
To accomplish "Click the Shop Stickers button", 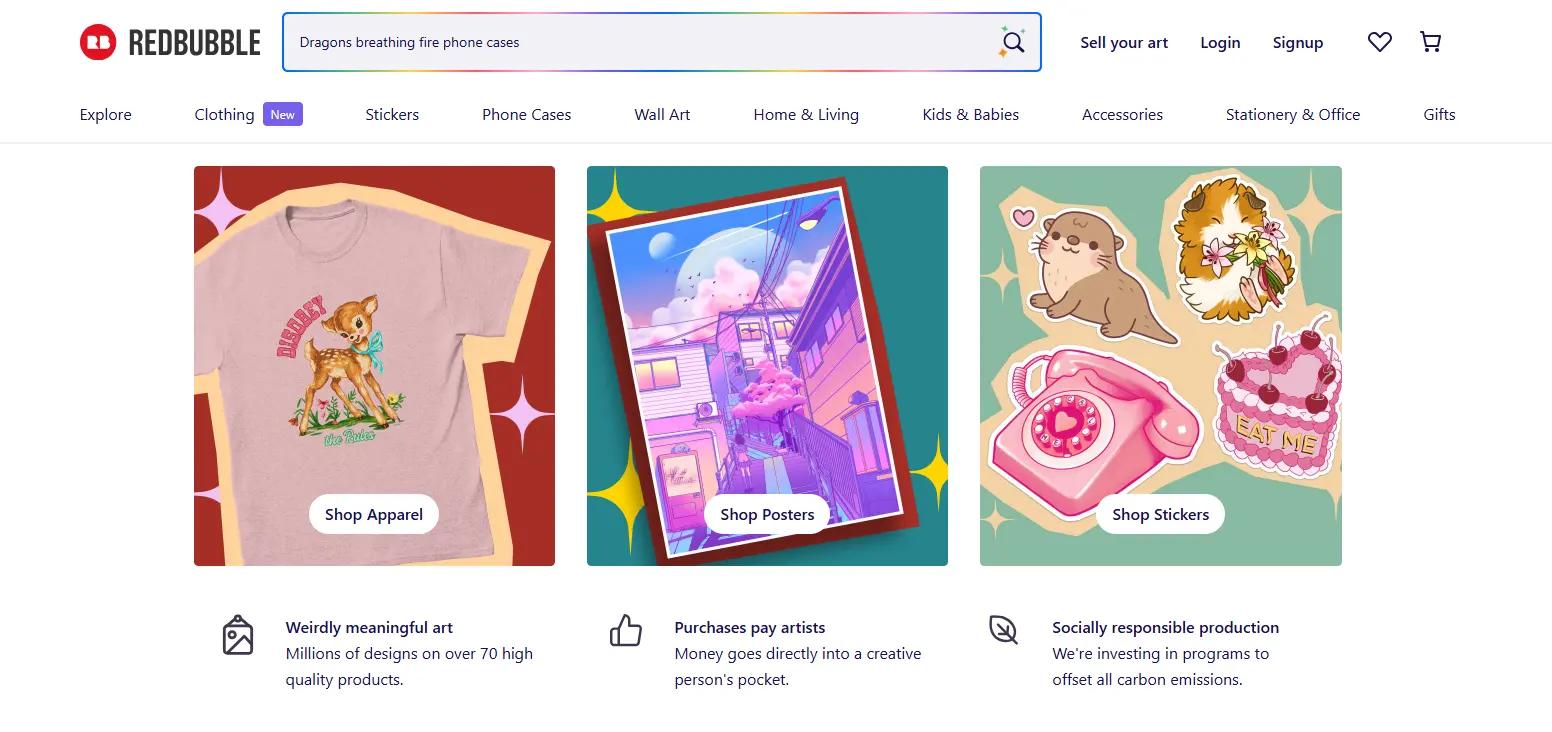I will [1161, 514].
